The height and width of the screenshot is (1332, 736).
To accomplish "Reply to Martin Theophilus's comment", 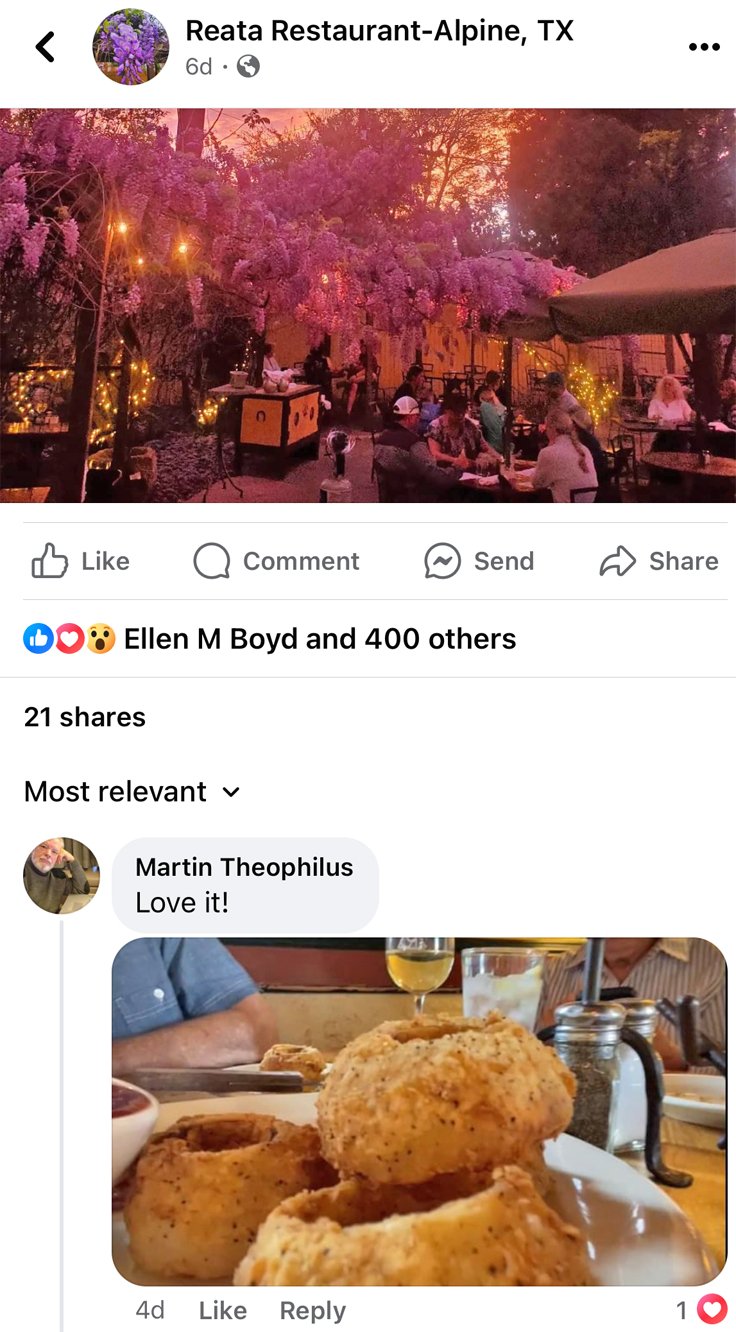I will (x=313, y=1310).
